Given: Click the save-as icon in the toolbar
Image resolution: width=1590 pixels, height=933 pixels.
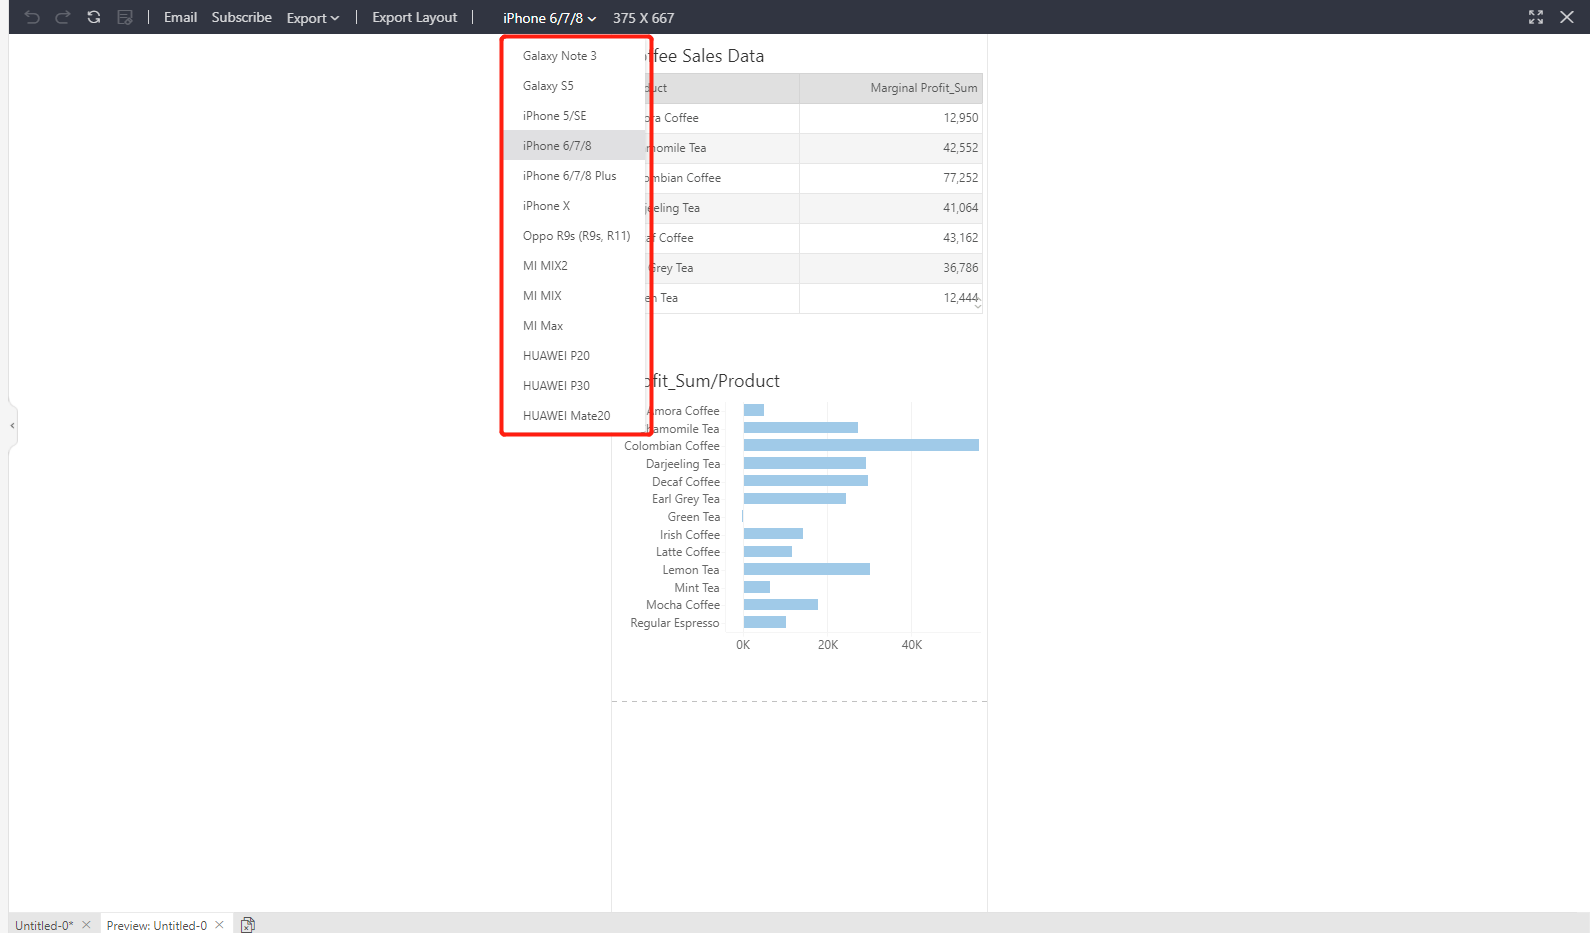Looking at the screenshot, I should click(x=125, y=17).
